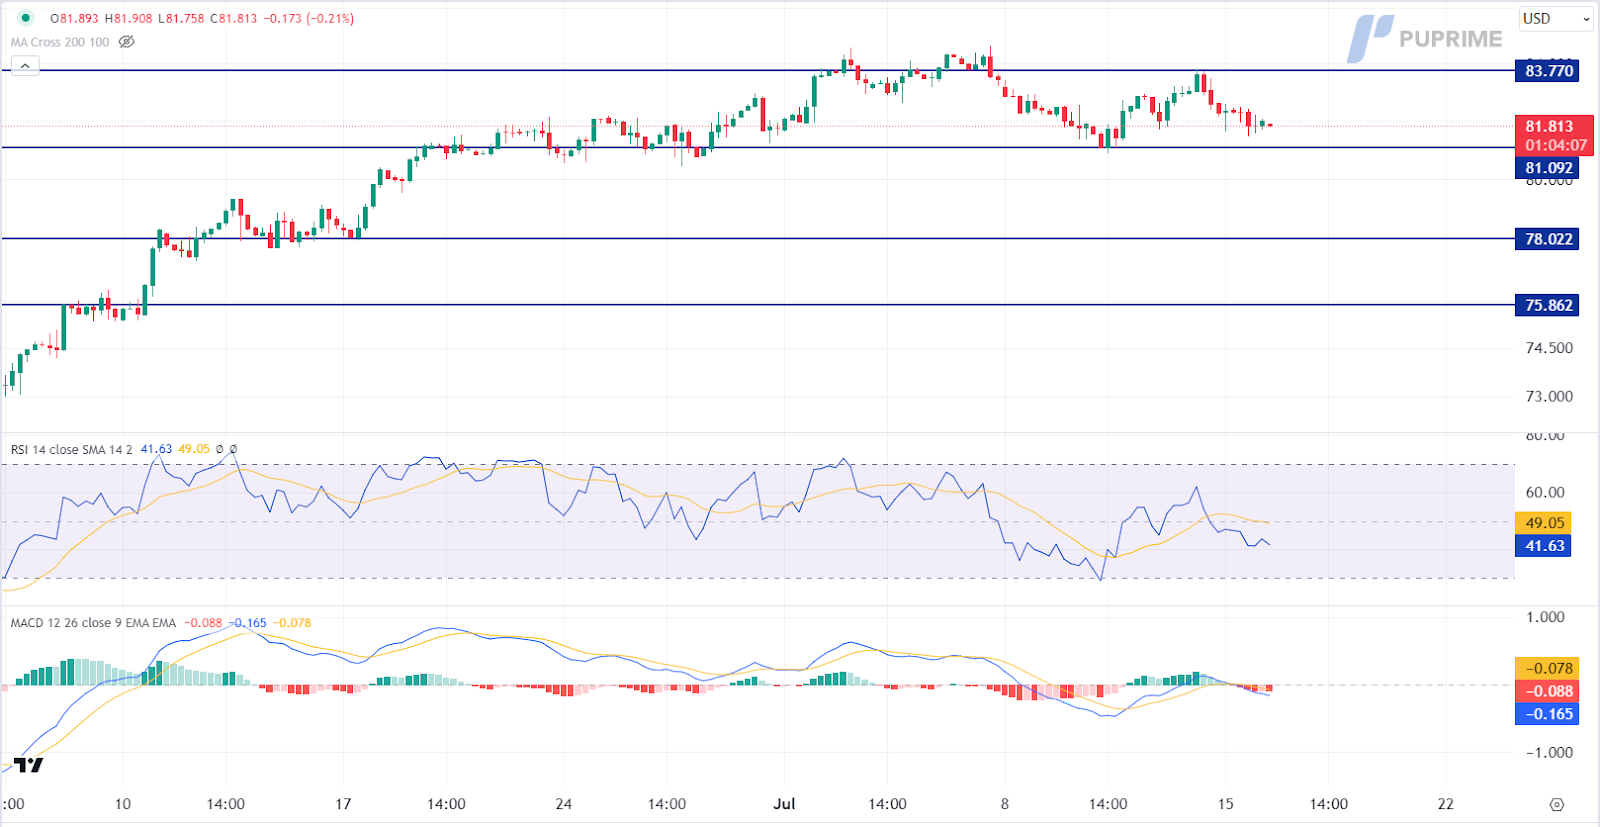Click the close value C81.813 in the legend
This screenshot has width=1600, height=827.
point(234,18)
